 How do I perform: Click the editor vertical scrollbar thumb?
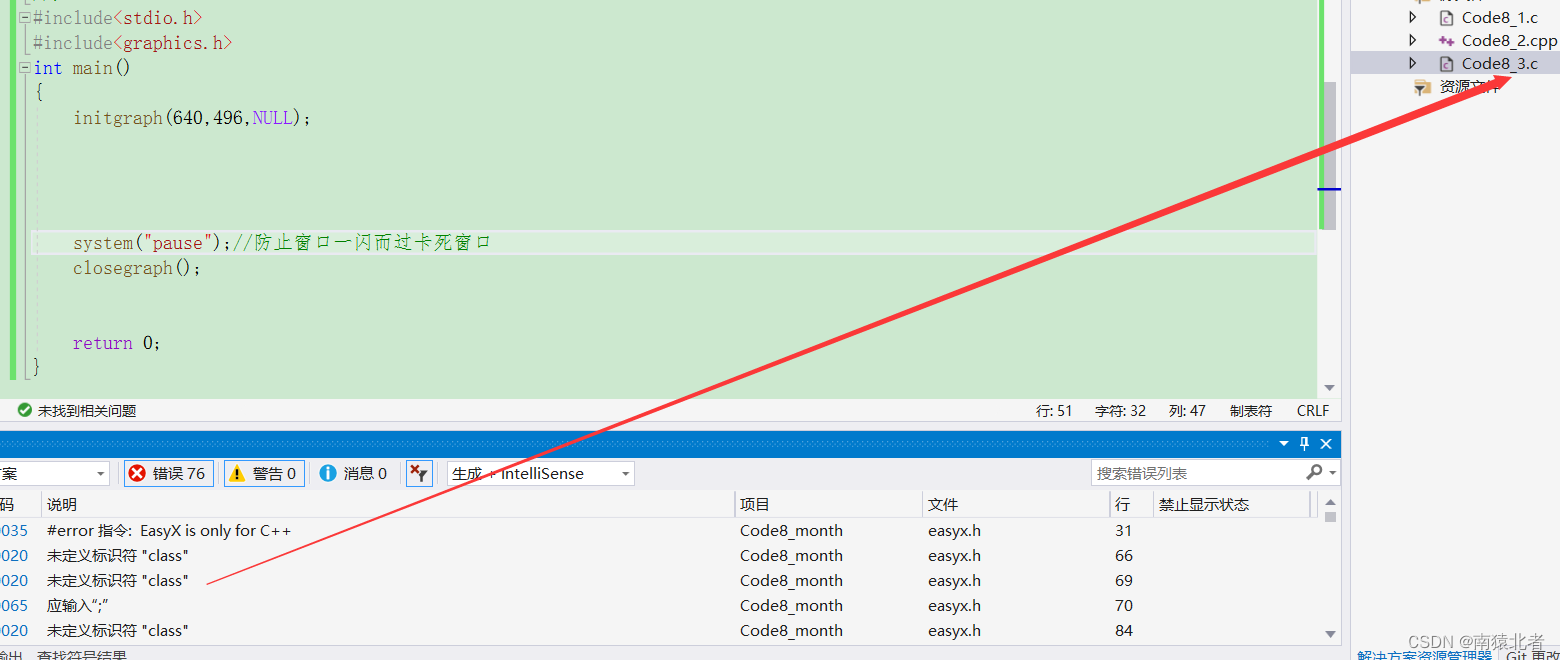pyautogui.click(x=1329, y=156)
